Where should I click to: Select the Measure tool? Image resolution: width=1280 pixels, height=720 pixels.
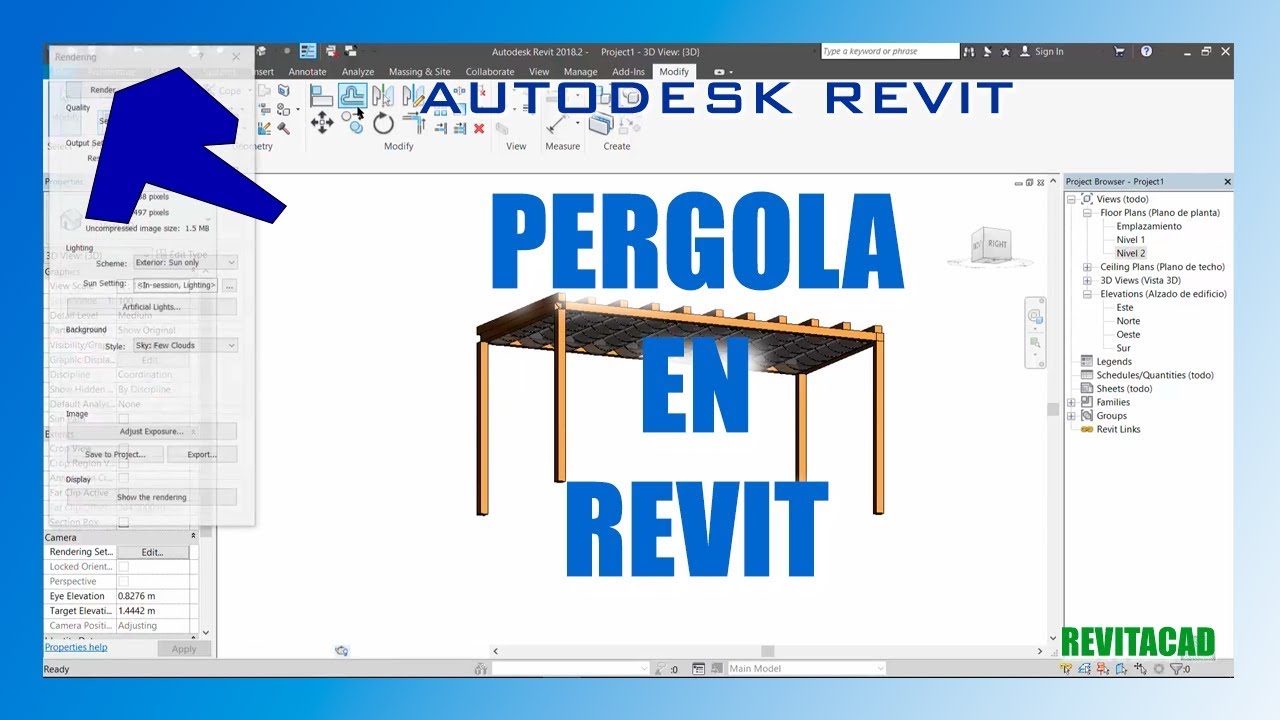click(556, 124)
